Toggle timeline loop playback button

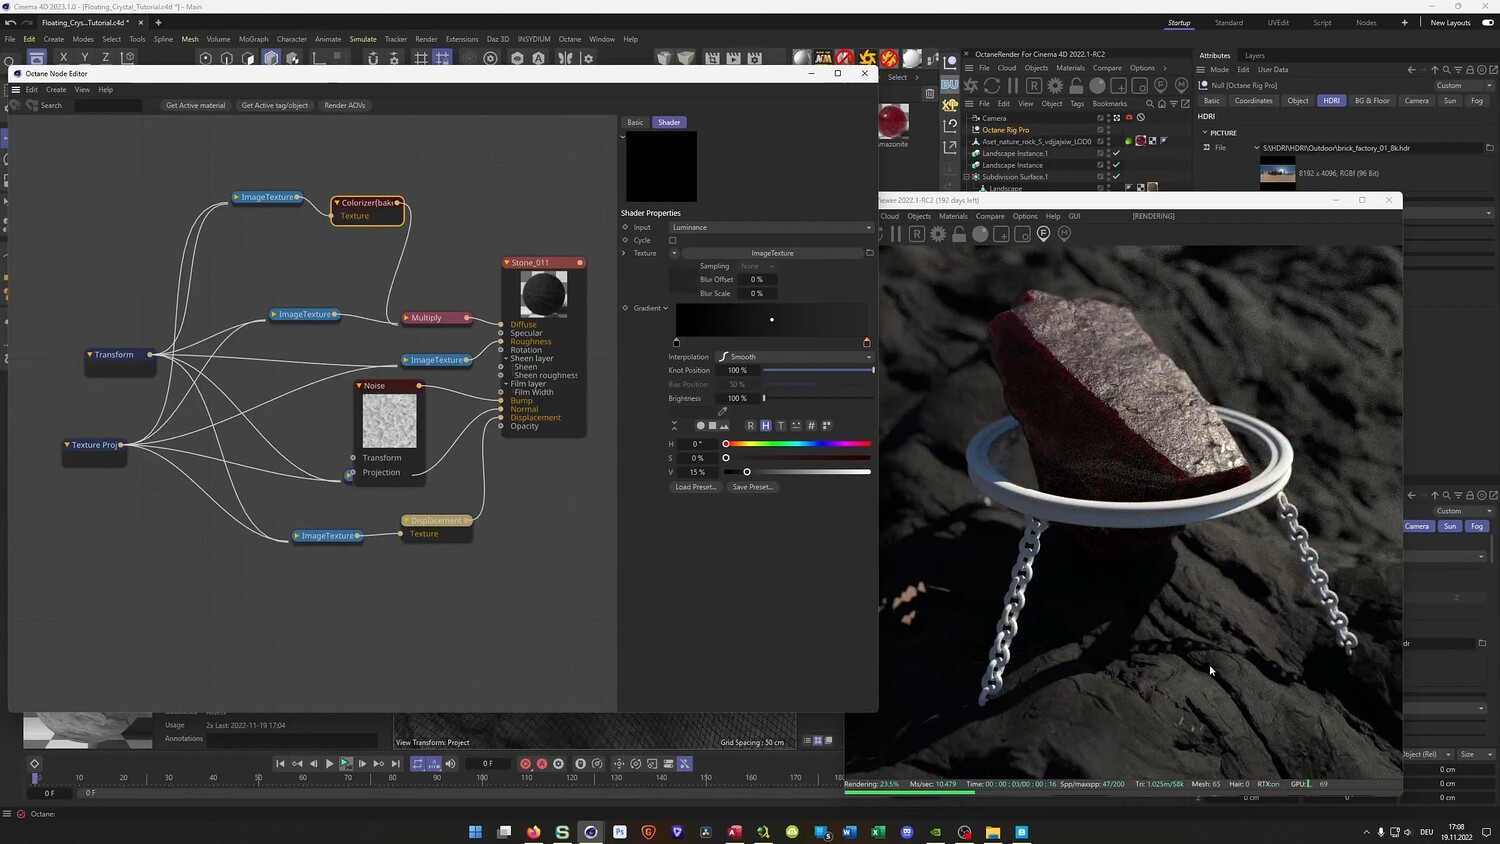point(418,764)
